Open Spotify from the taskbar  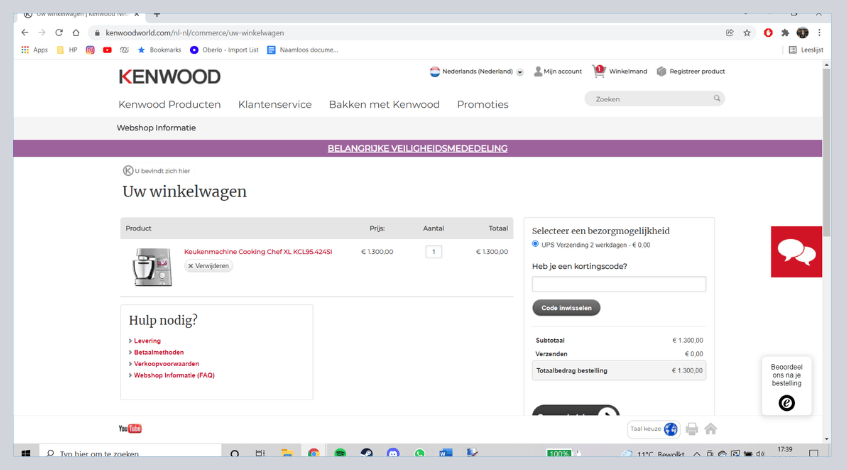tap(340, 453)
